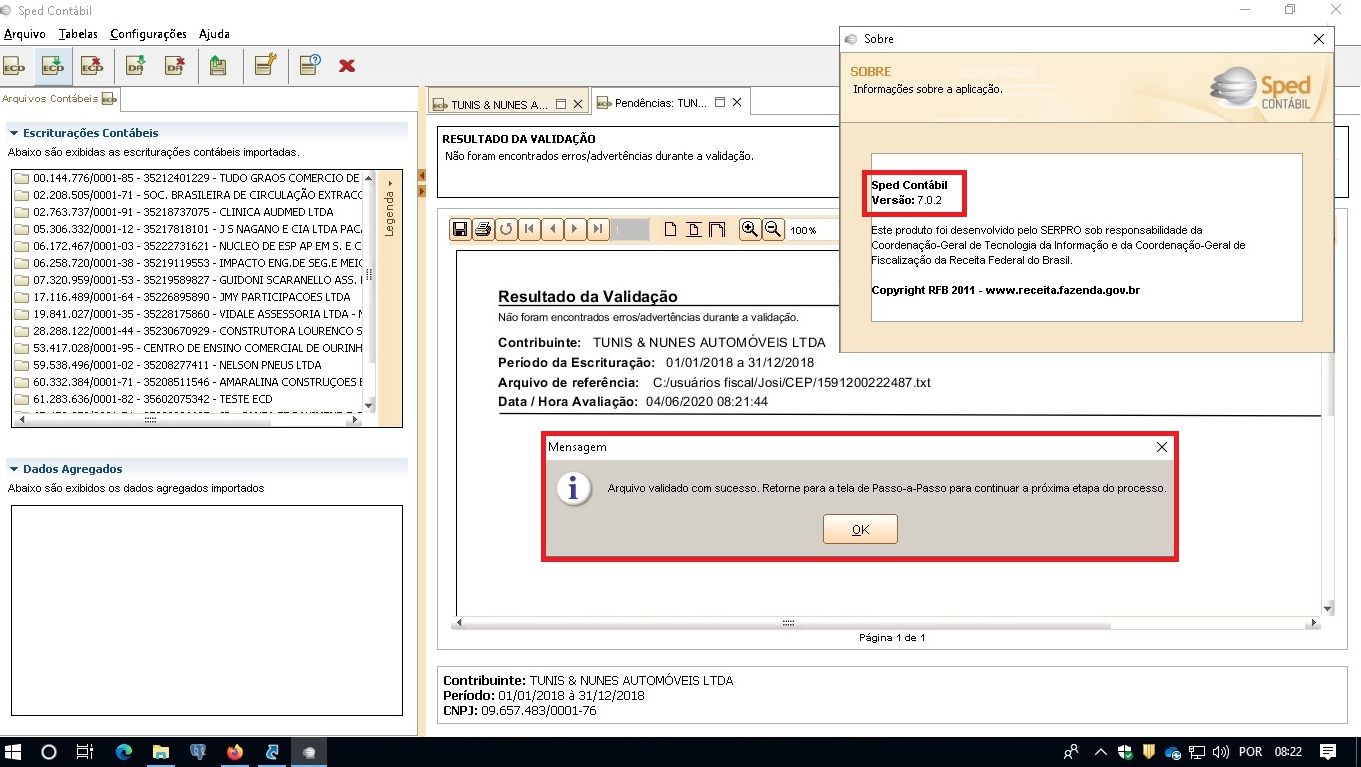Viewport: 1361px width, 767px height.
Task: Open the Ajuda menu
Action: click(x=214, y=34)
